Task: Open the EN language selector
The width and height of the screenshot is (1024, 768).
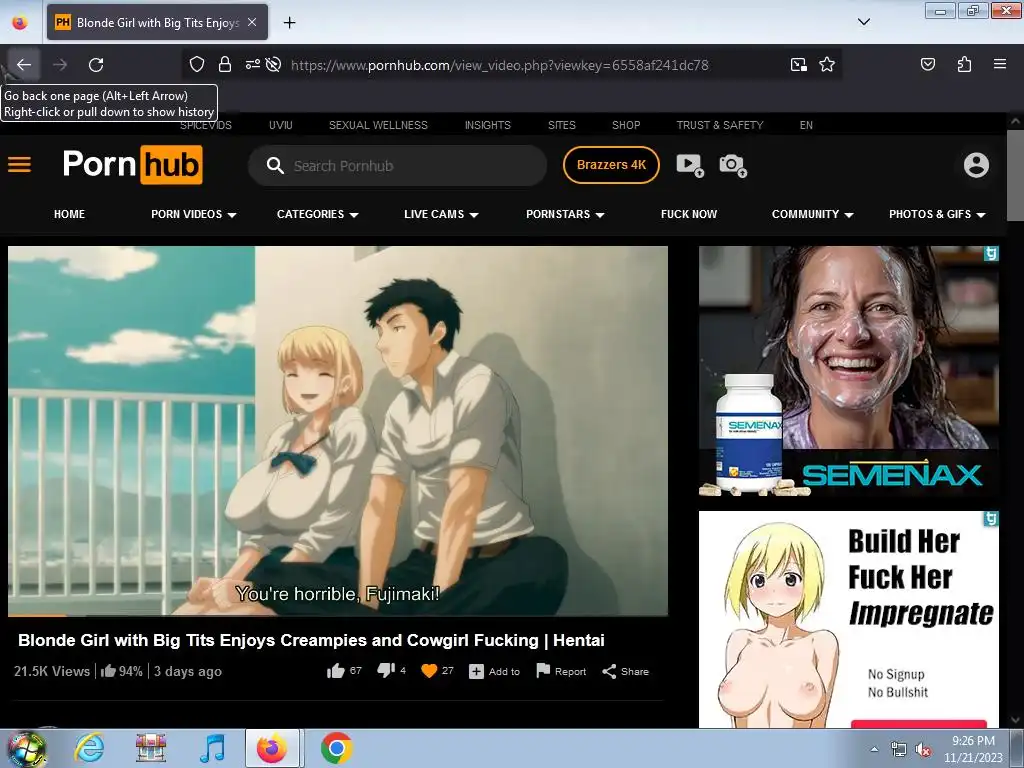Action: (806, 125)
